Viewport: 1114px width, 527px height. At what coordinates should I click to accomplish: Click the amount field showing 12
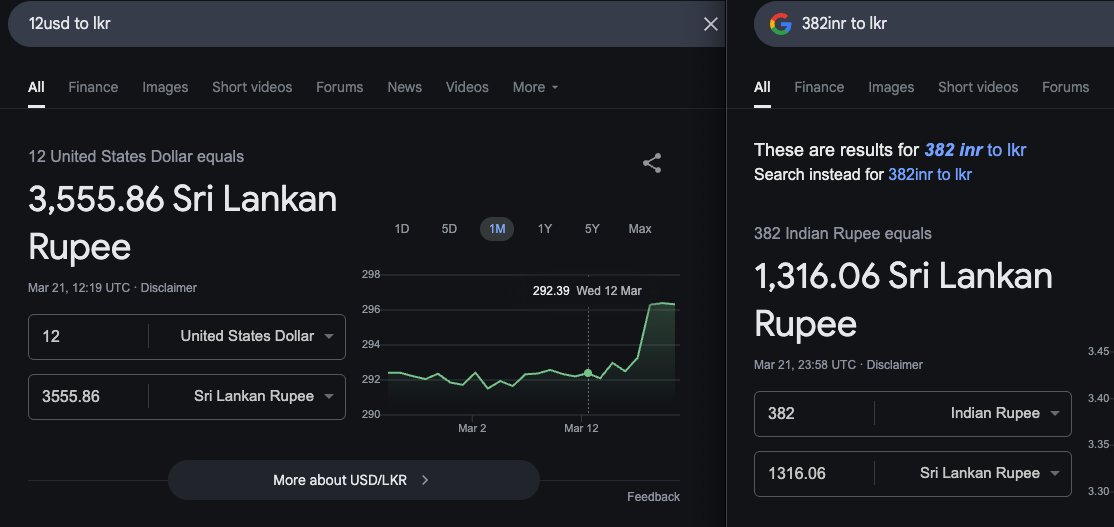88,337
